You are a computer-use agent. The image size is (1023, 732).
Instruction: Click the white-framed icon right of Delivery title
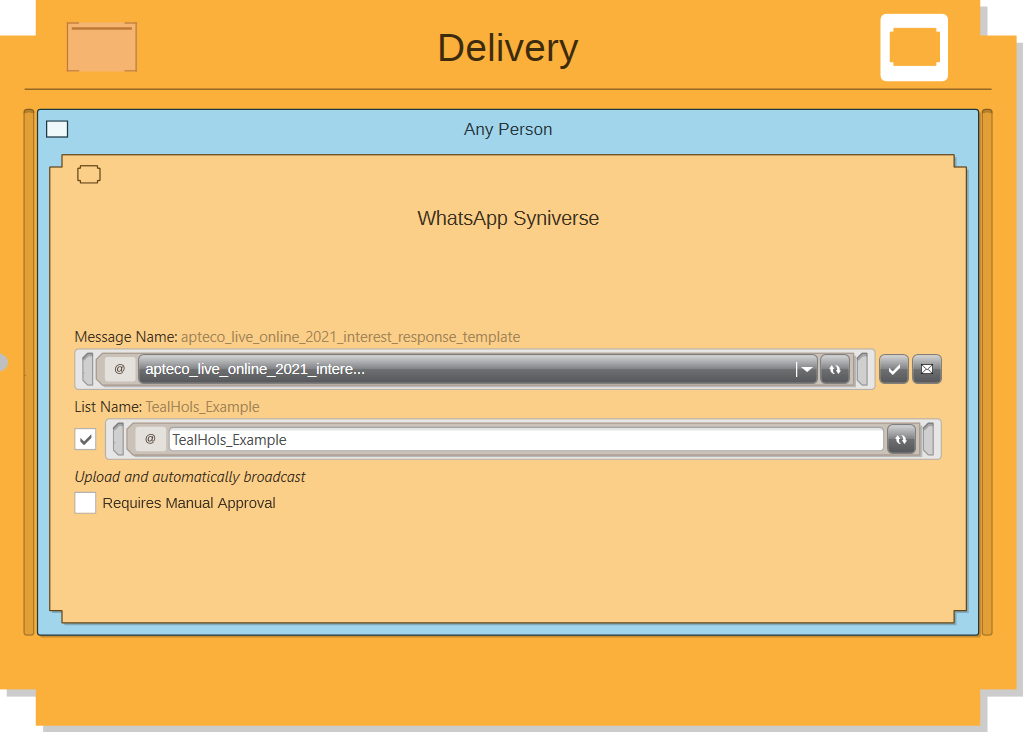click(x=913, y=48)
